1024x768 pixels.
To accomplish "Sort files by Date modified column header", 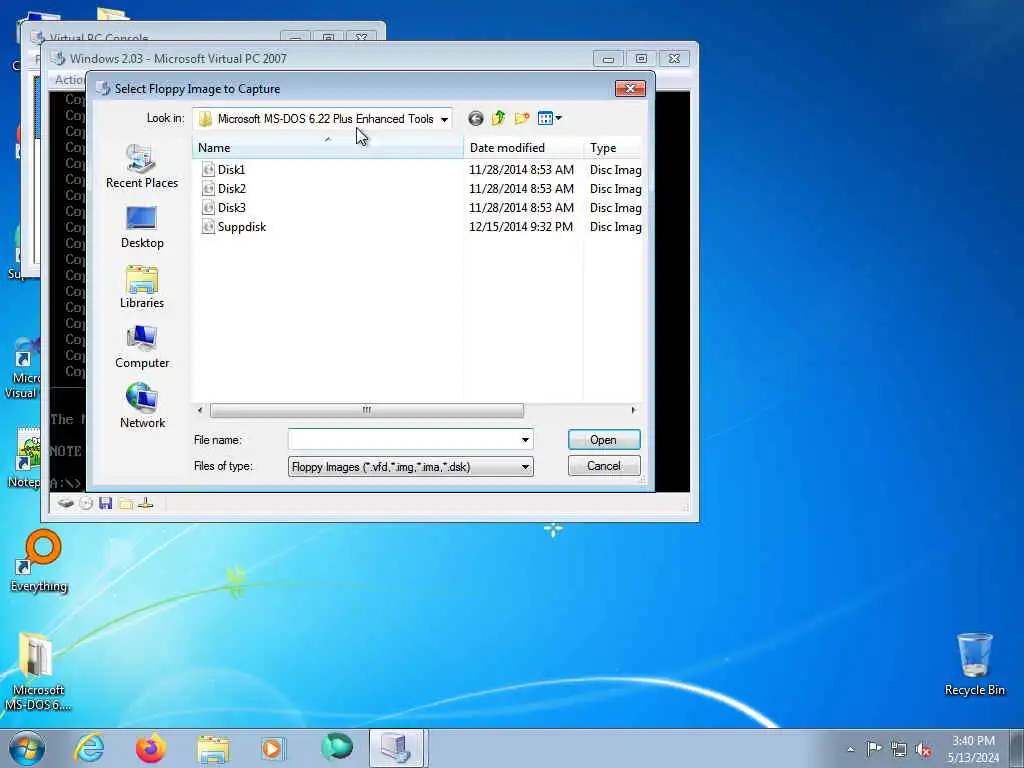I will 523,148.
